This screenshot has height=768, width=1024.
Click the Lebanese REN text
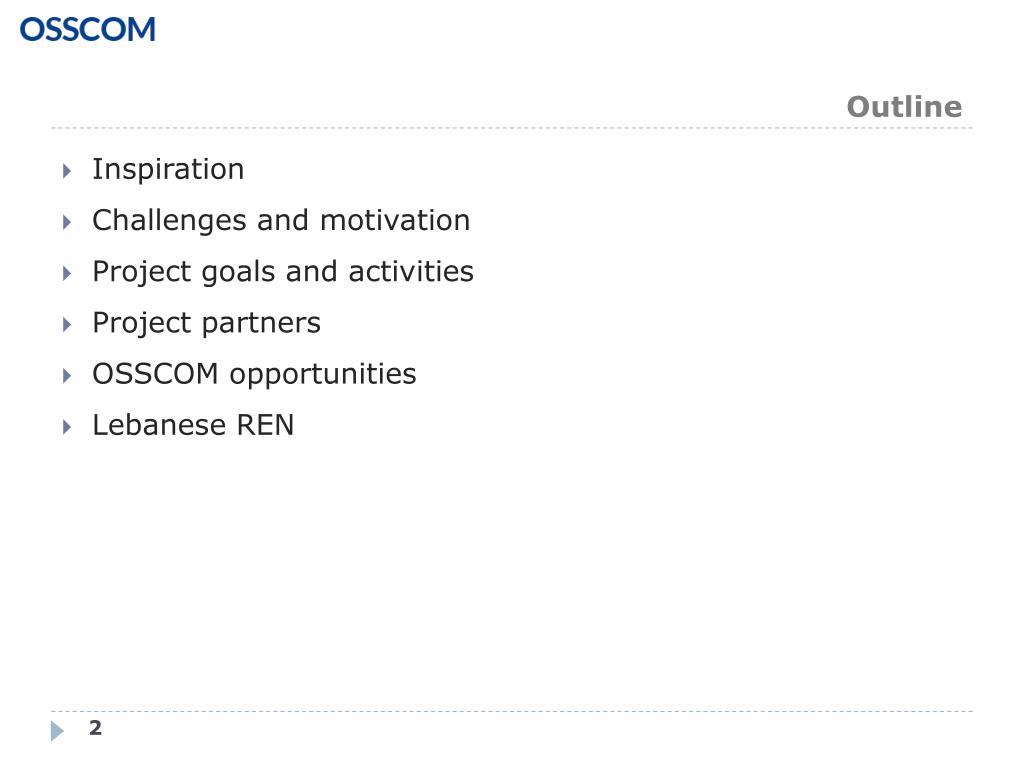point(193,425)
